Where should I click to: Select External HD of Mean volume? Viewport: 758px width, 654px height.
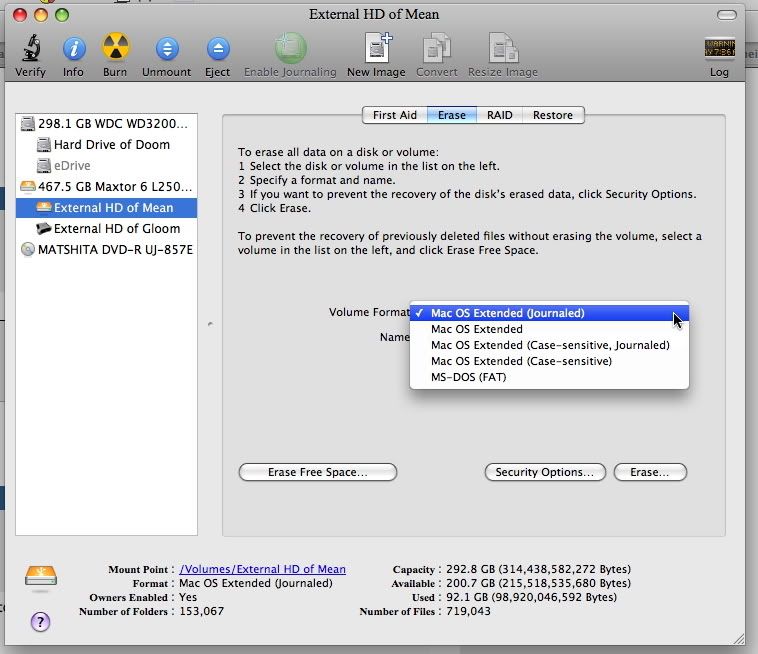click(106, 208)
